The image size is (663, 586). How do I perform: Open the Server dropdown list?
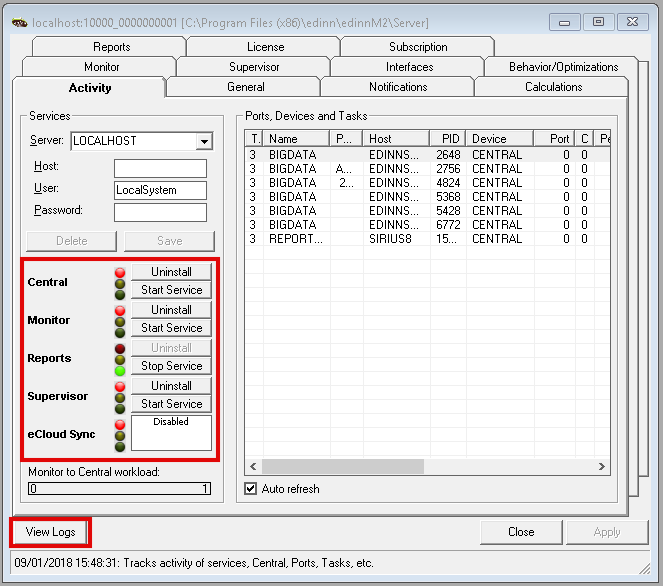click(204, 142)
